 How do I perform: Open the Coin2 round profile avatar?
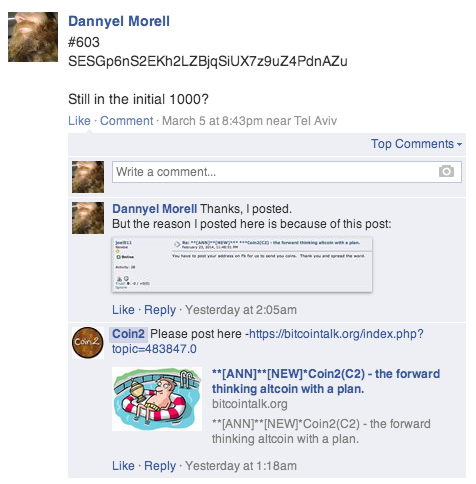(88, 342)
